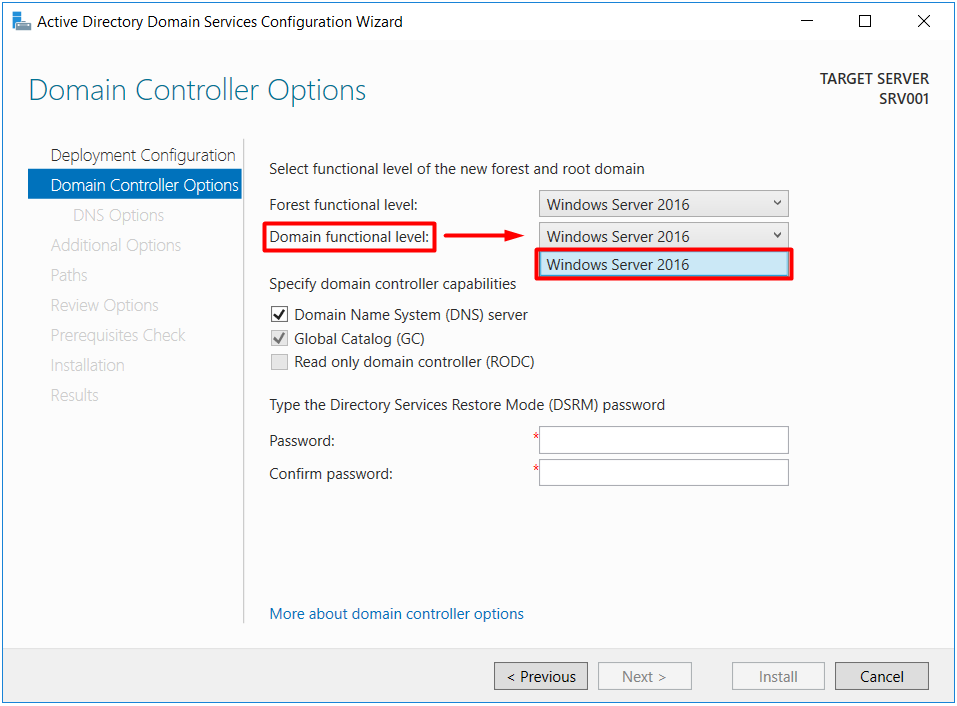The height and width of the screenshot is (706, 957).
Task: Click 'Select functional level of the new forest' text
Action: (457, 169)
